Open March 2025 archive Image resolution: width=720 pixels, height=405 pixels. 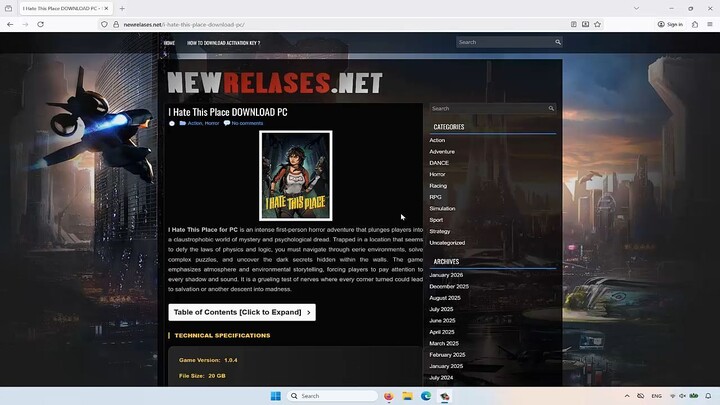click(444, 343)
